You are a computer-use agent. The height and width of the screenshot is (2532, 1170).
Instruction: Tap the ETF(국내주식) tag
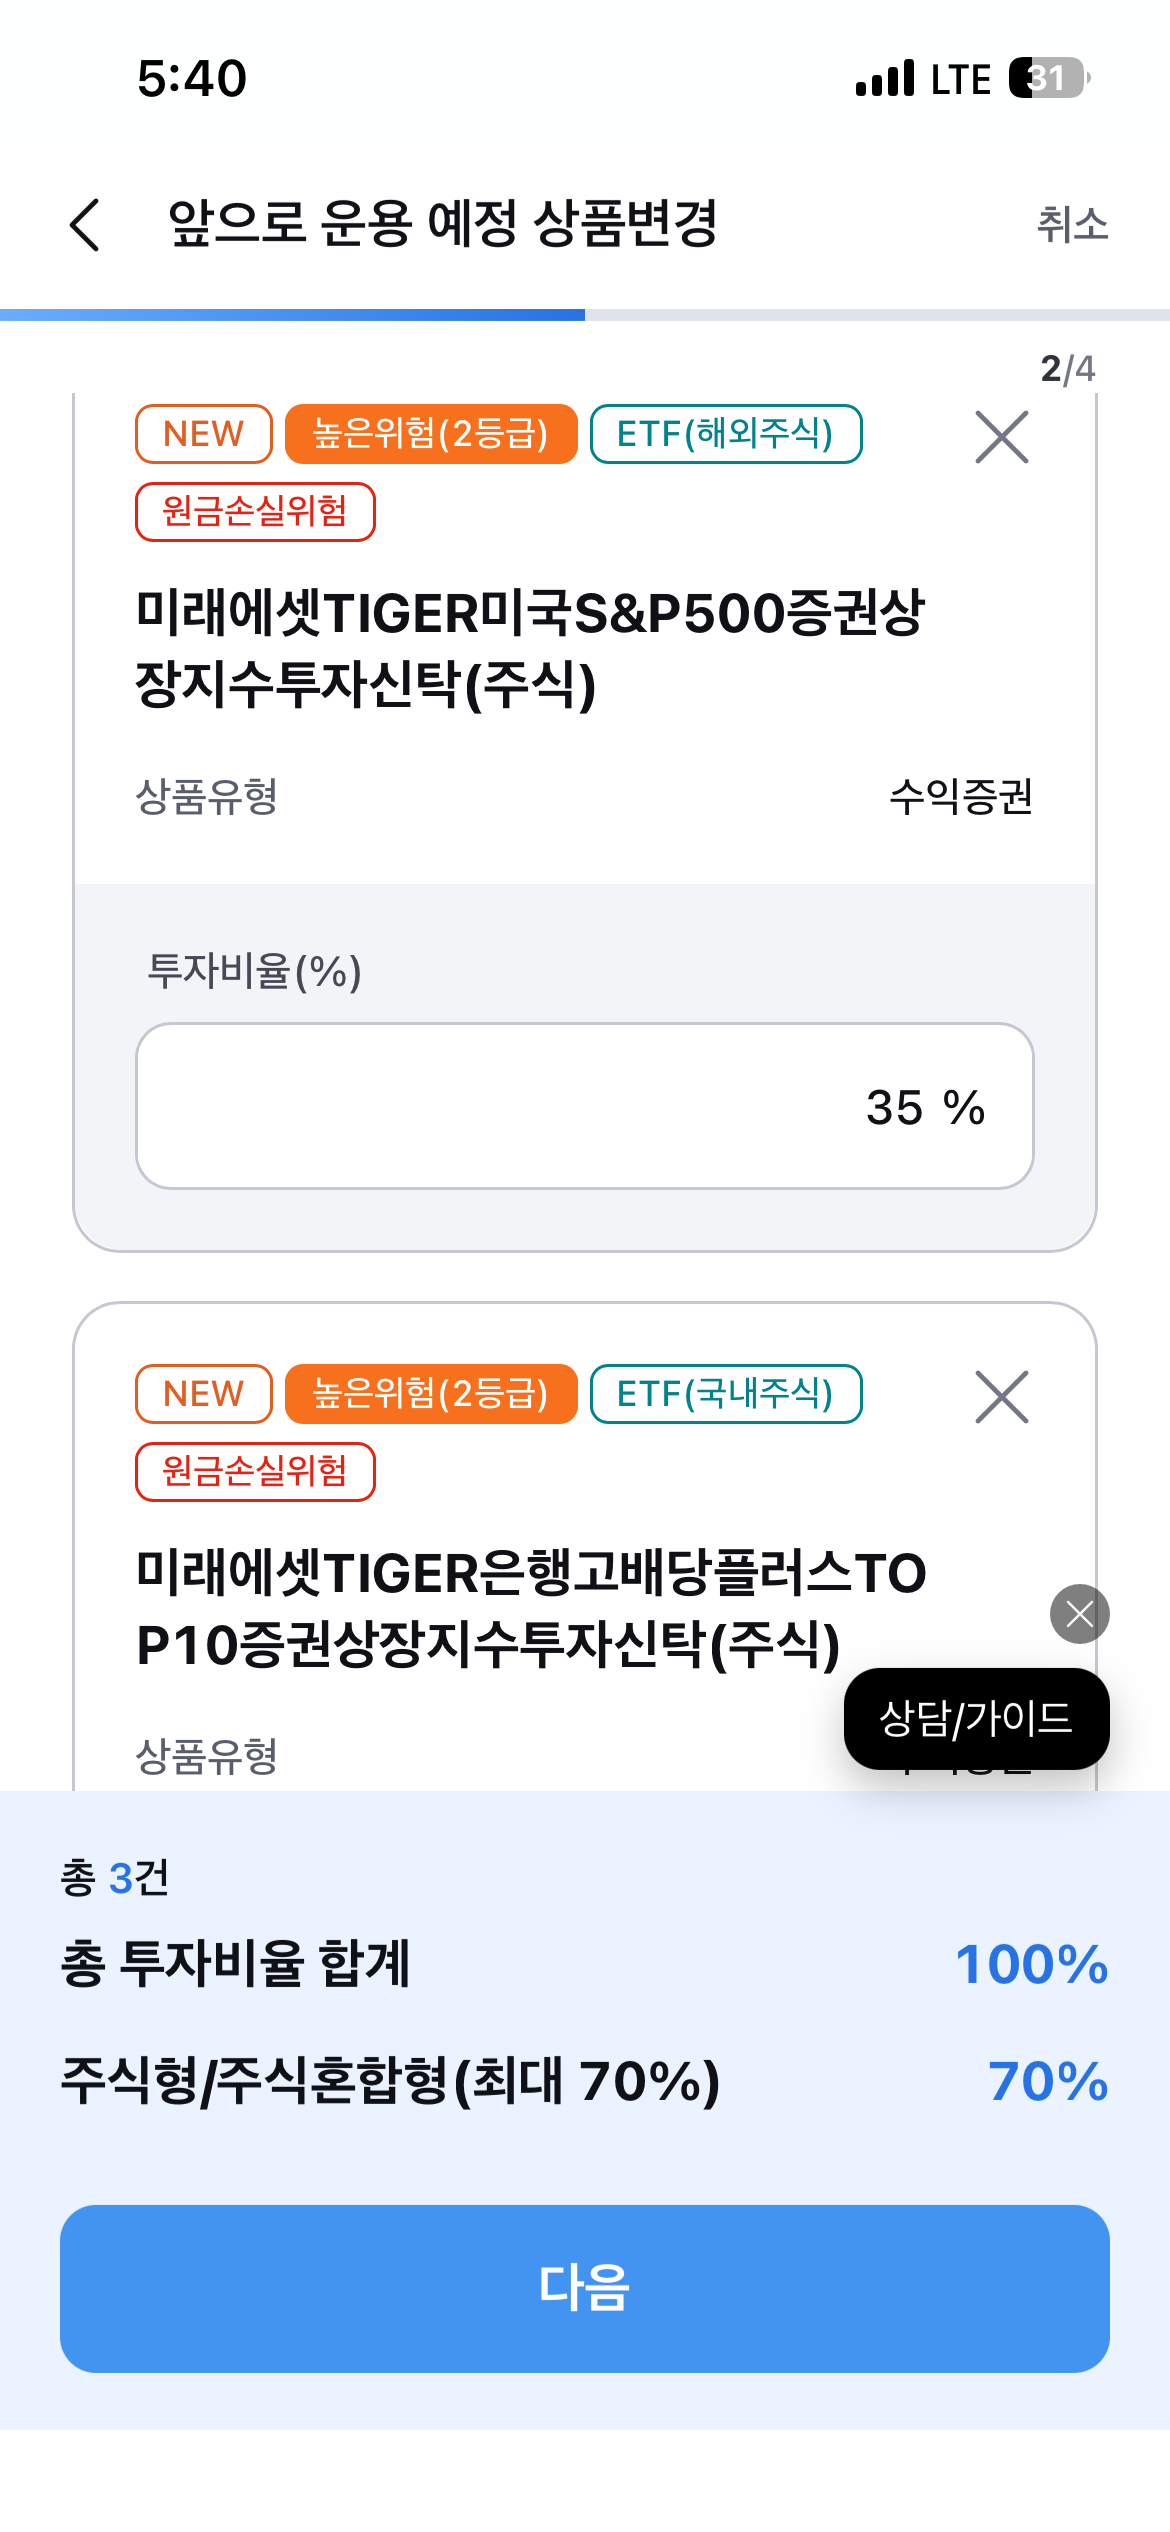[725, 1393]
